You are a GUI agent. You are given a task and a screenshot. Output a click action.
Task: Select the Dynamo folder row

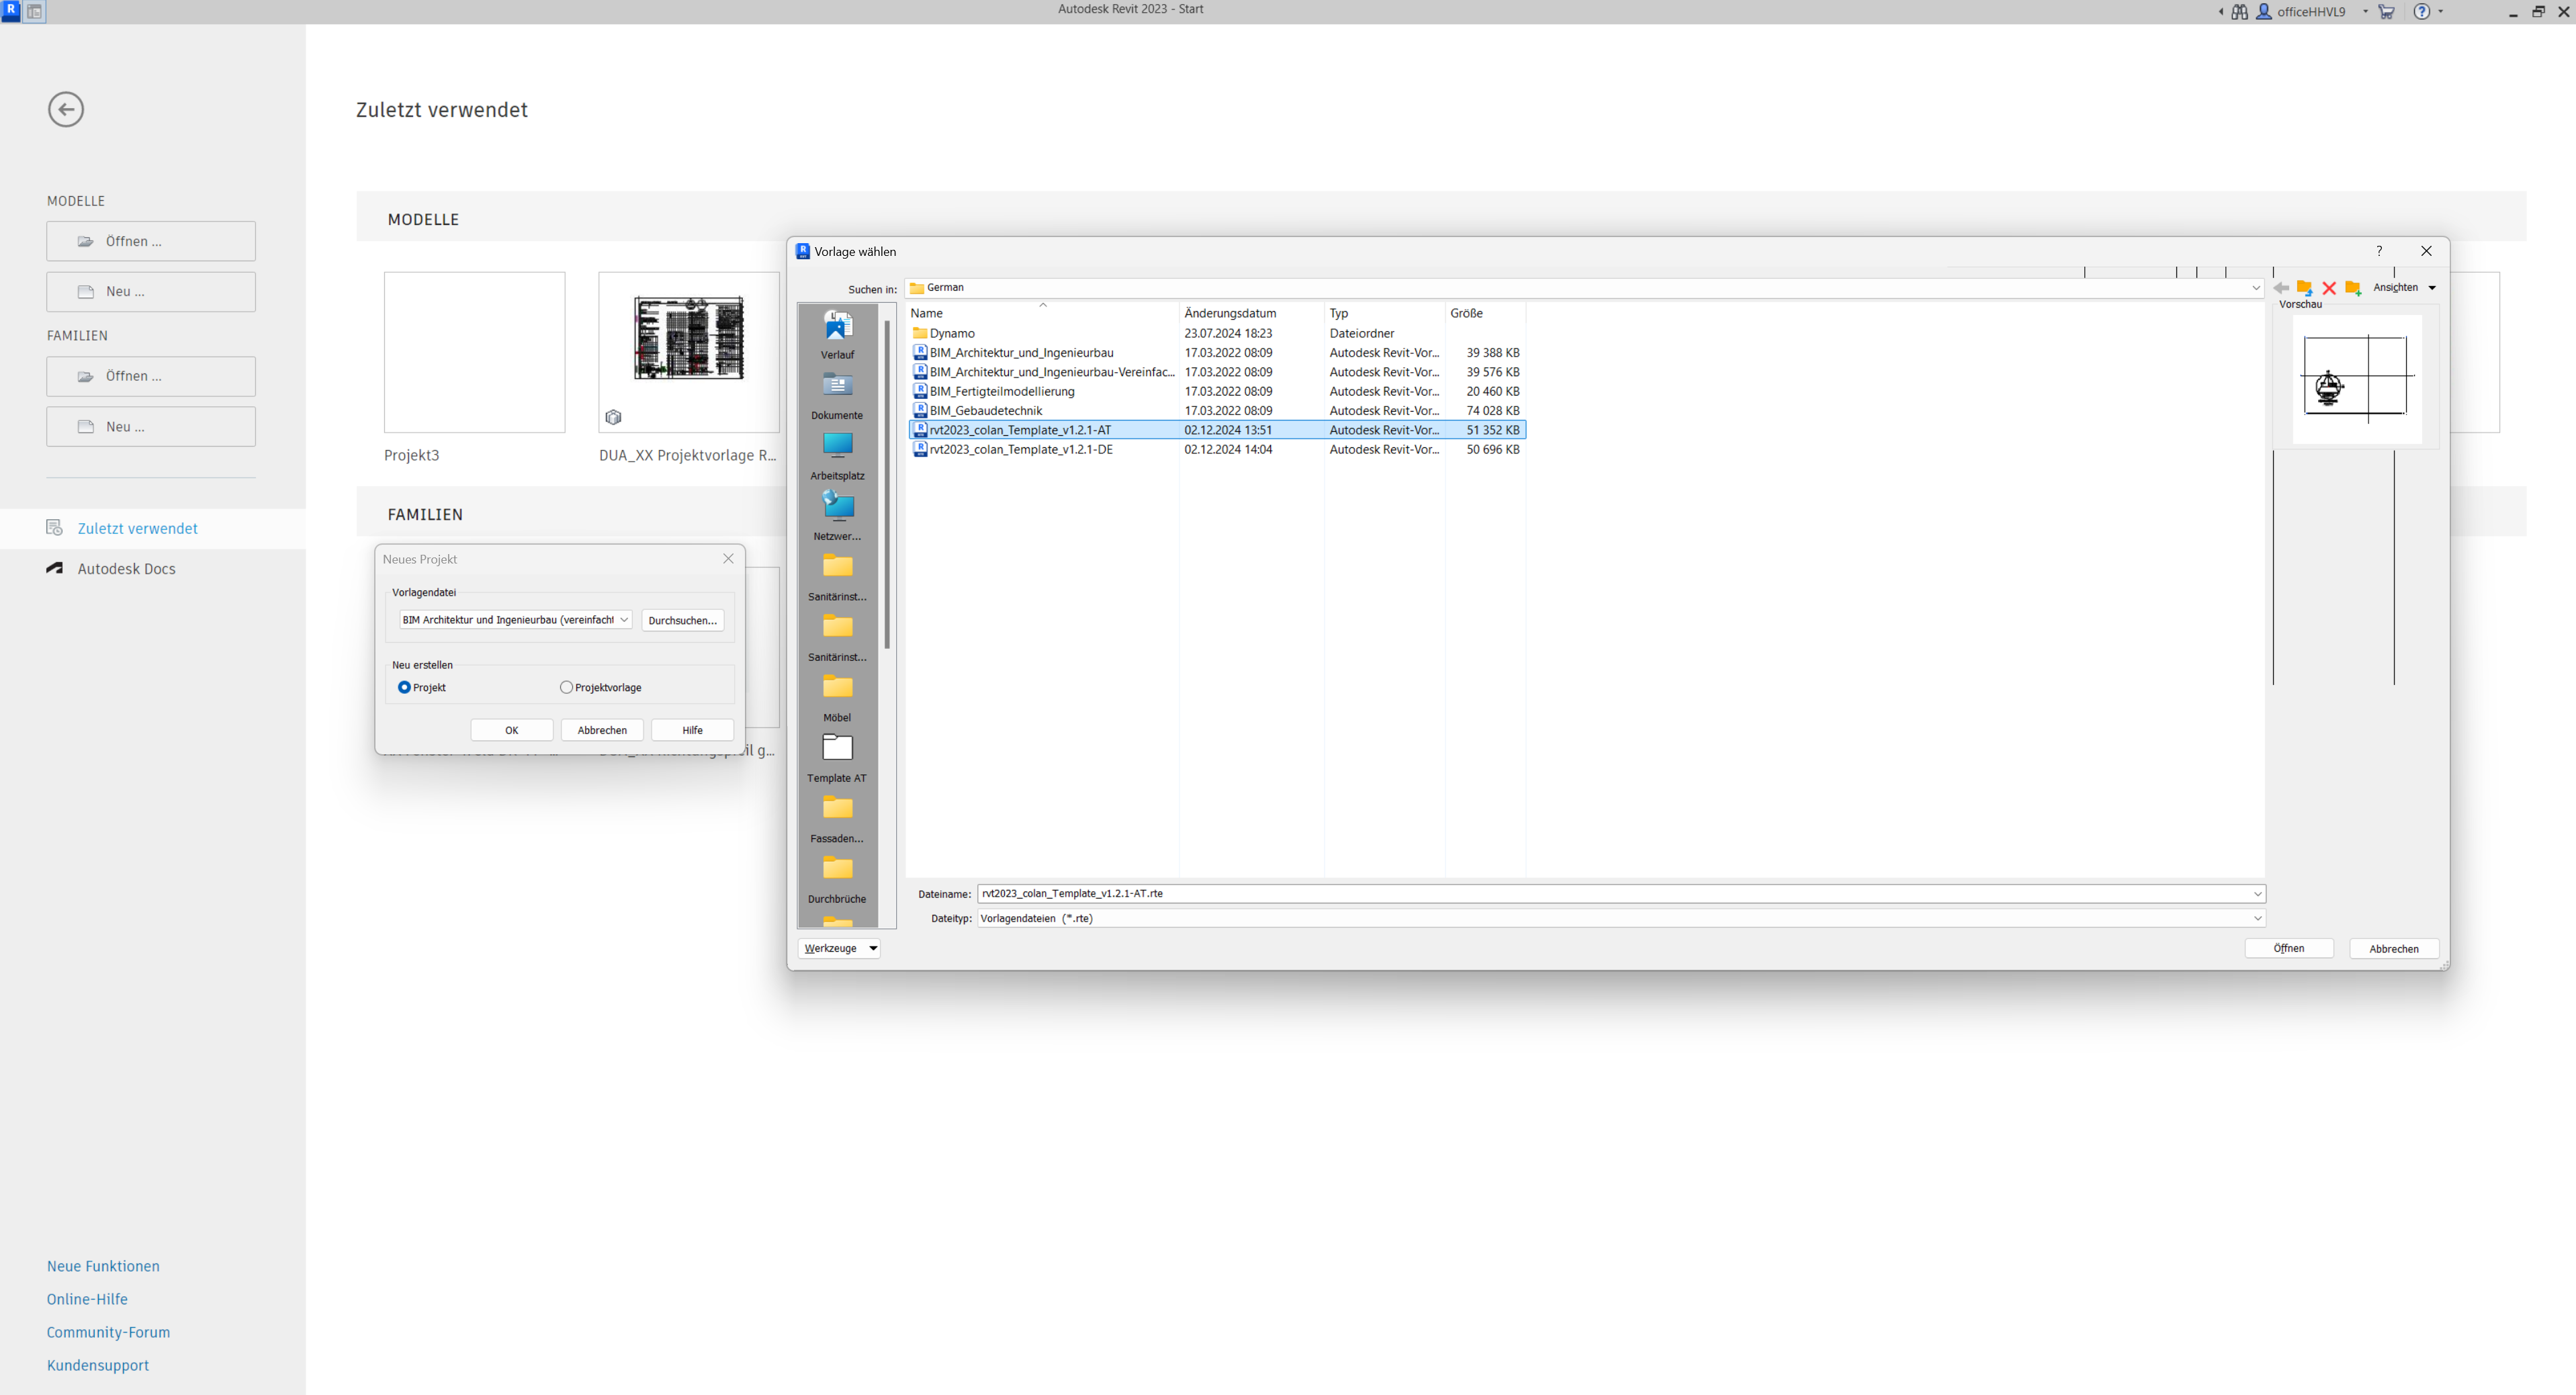click(x=1217, y=333)
